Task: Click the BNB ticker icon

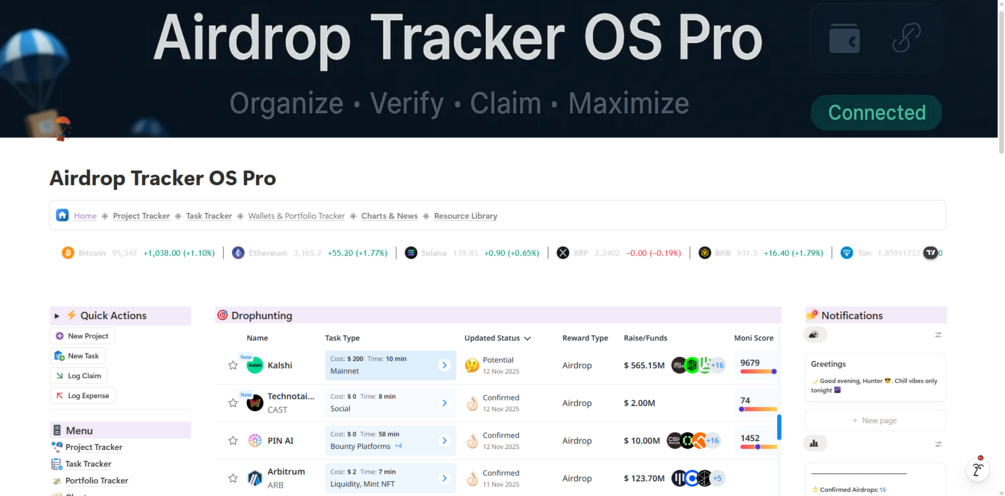Action: click(x=705, y=253)
